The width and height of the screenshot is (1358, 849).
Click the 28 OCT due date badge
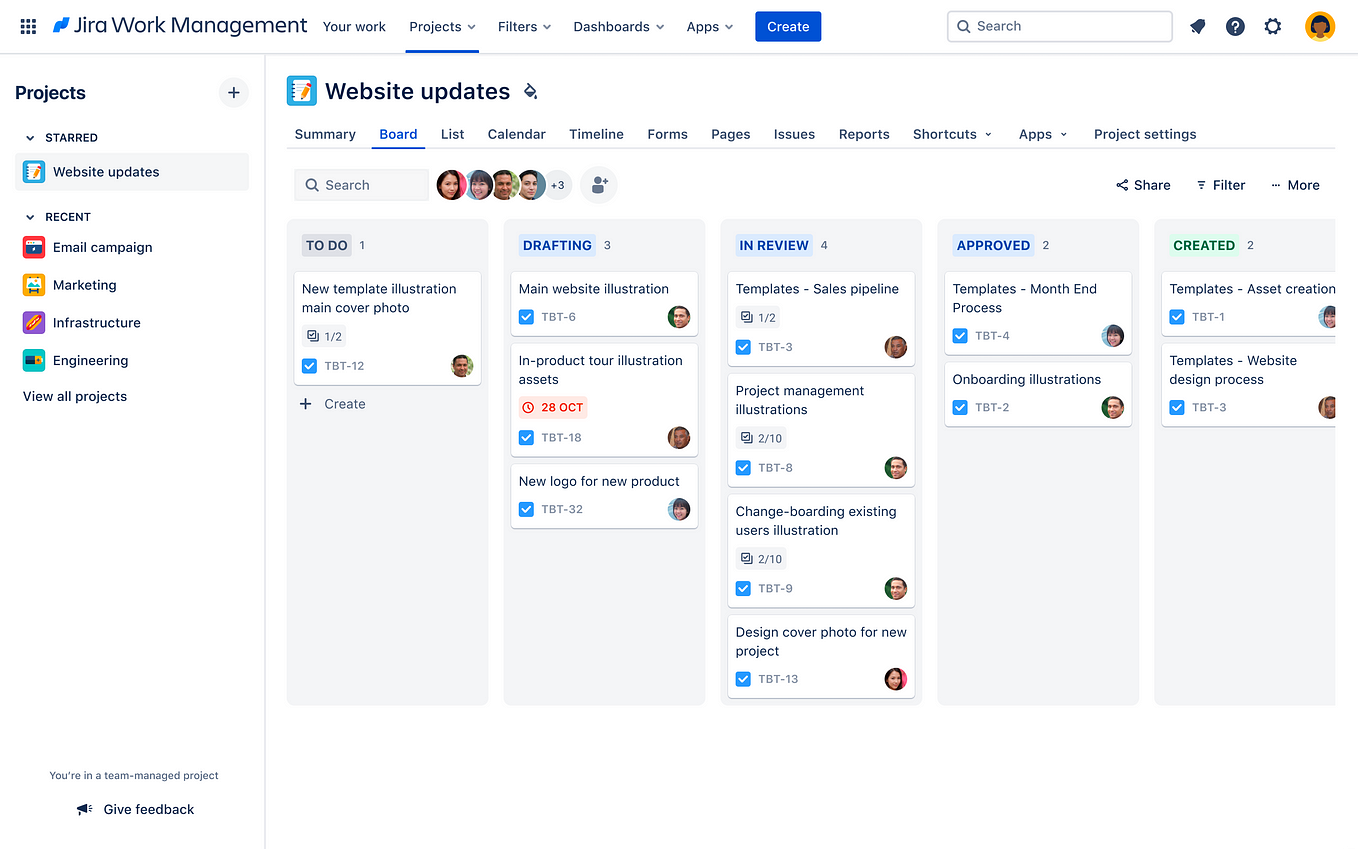click(x=553, y=408)
